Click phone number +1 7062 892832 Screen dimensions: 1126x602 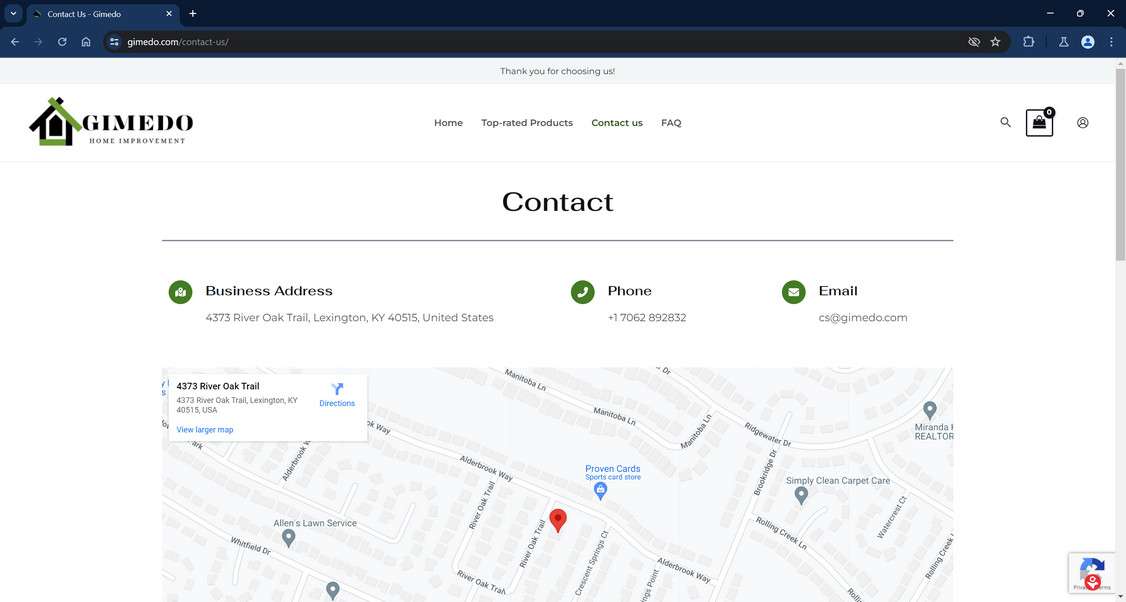click(x=646, y=318)
